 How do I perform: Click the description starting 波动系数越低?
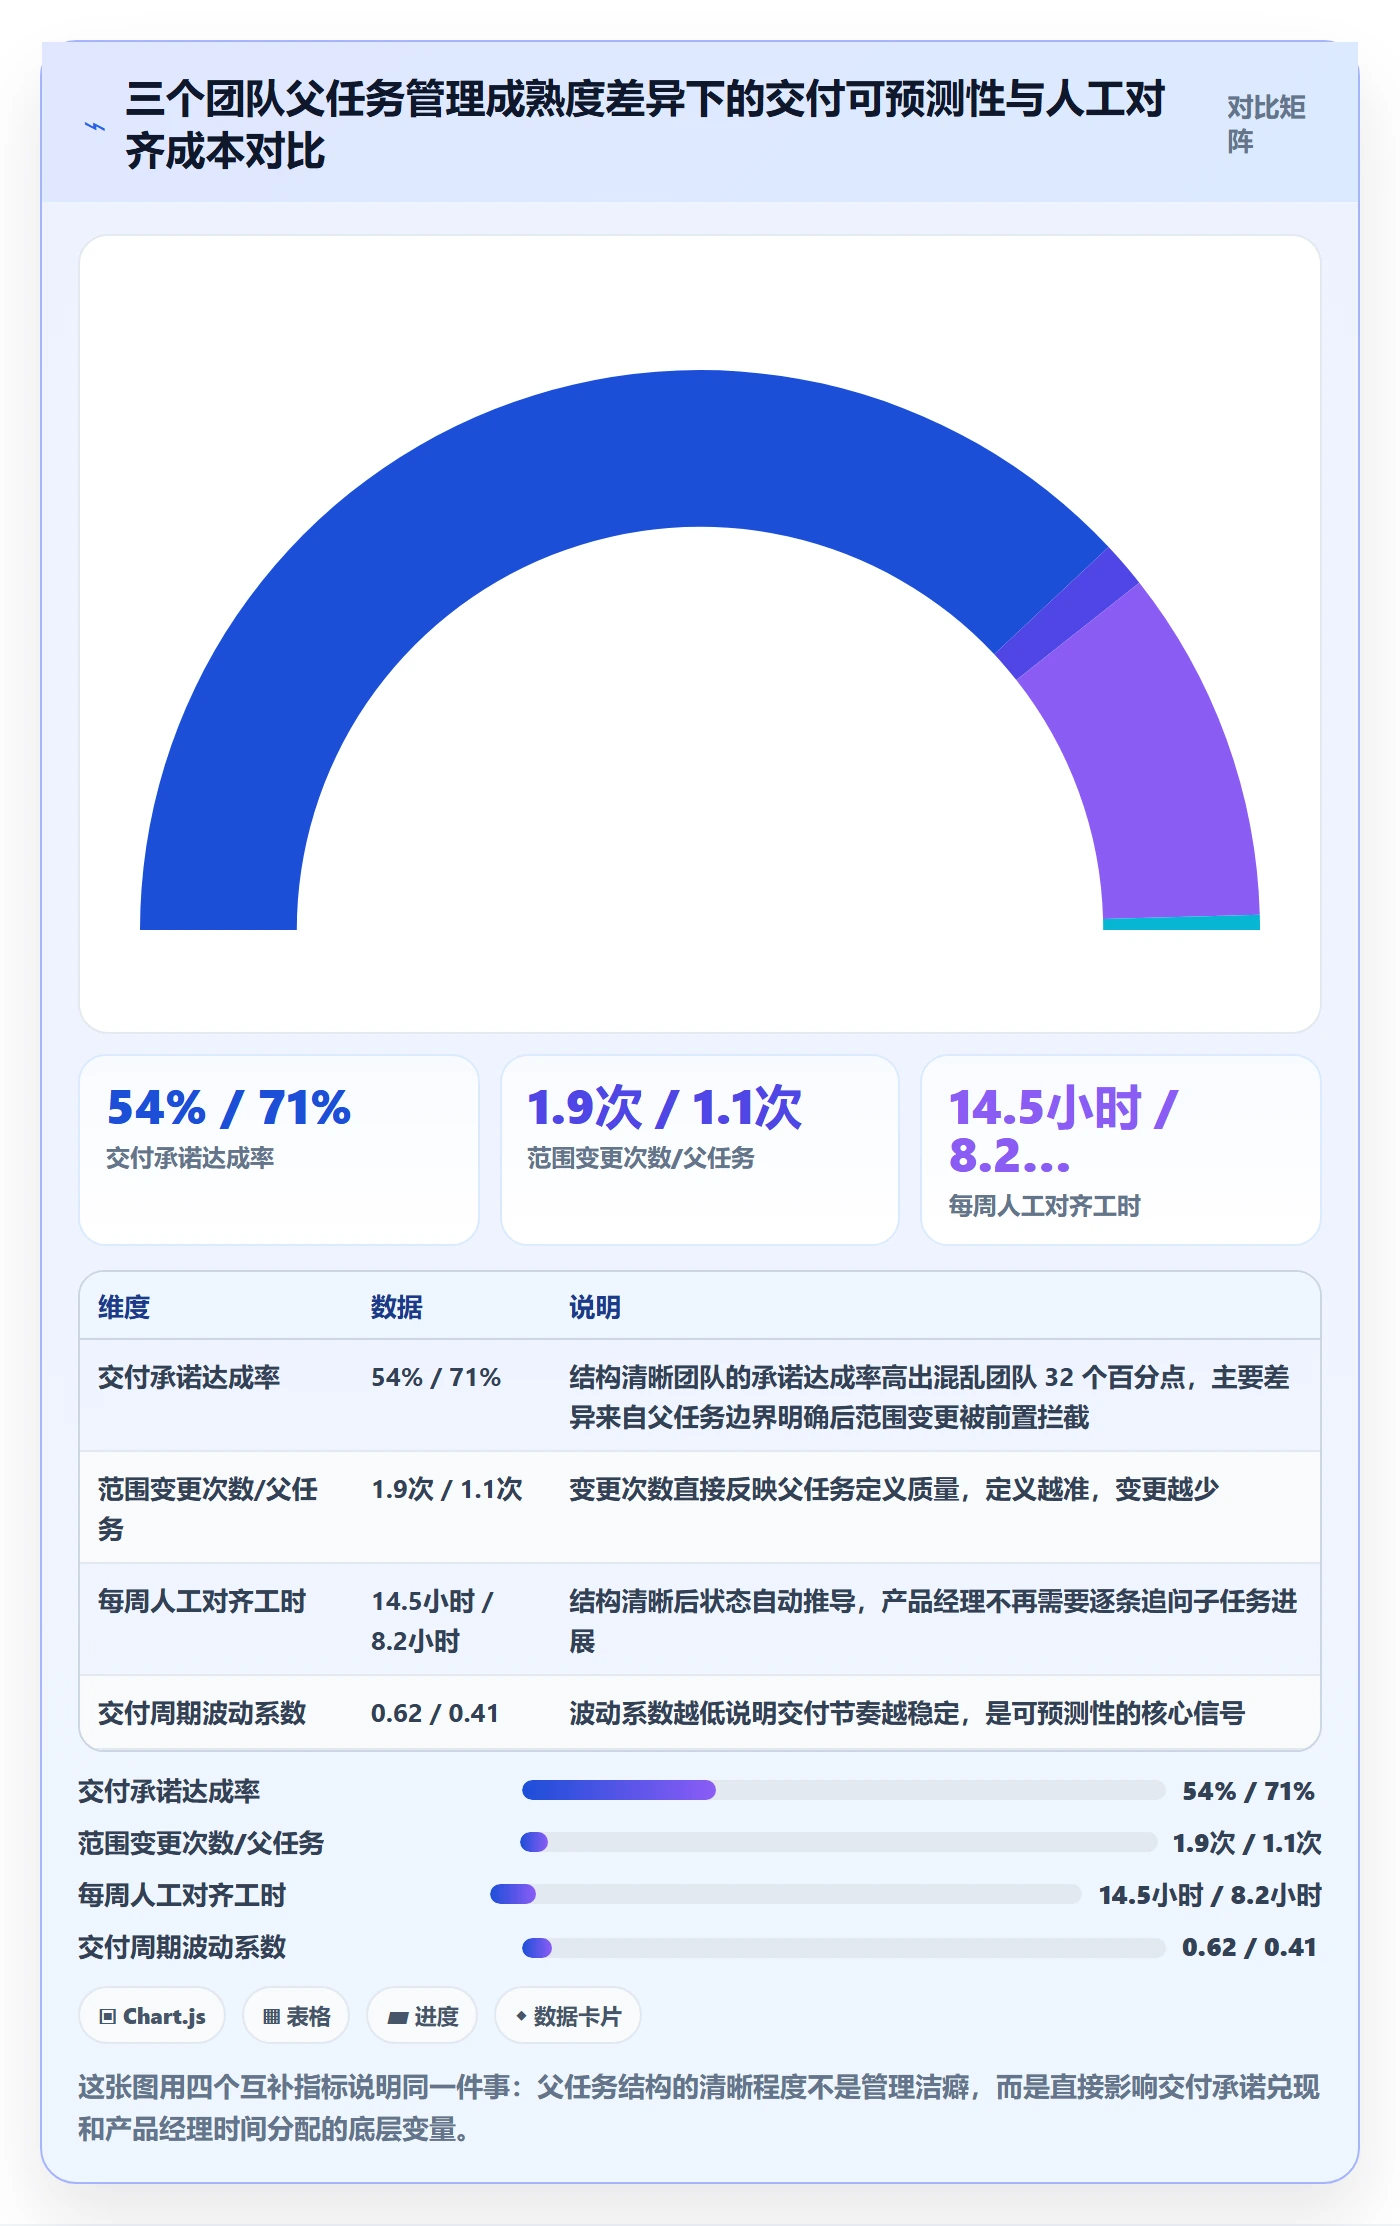[x=907, y=1713]
